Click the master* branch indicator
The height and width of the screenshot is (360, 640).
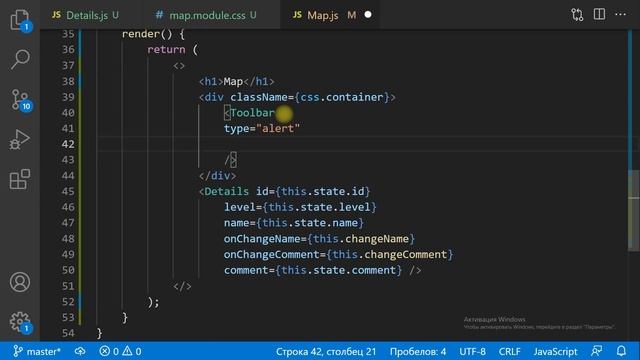[x=37, y=351]
